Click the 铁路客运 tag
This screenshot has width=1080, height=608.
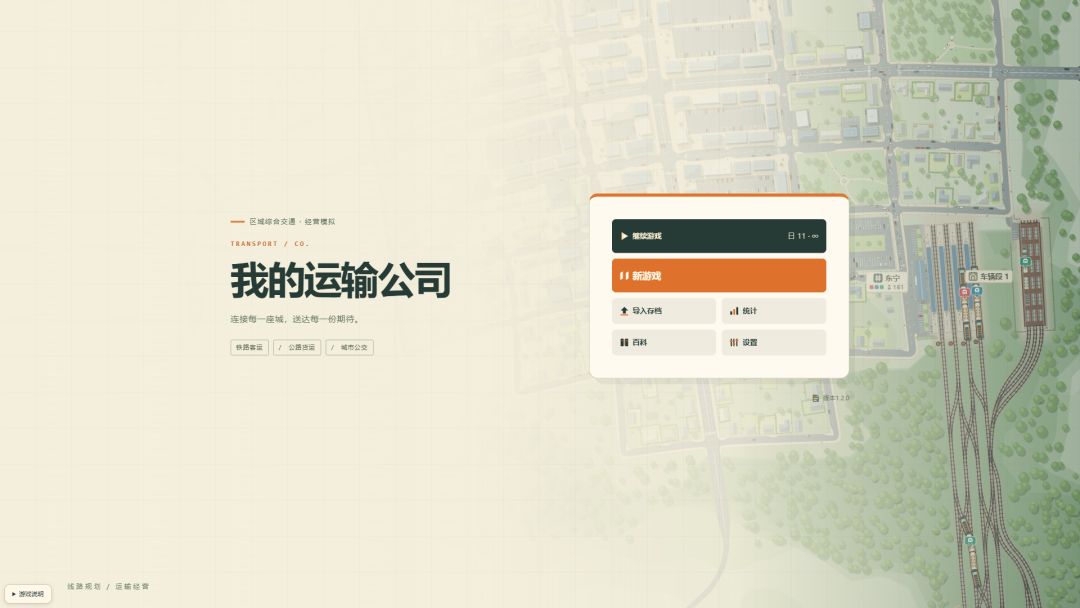[249, 348]
